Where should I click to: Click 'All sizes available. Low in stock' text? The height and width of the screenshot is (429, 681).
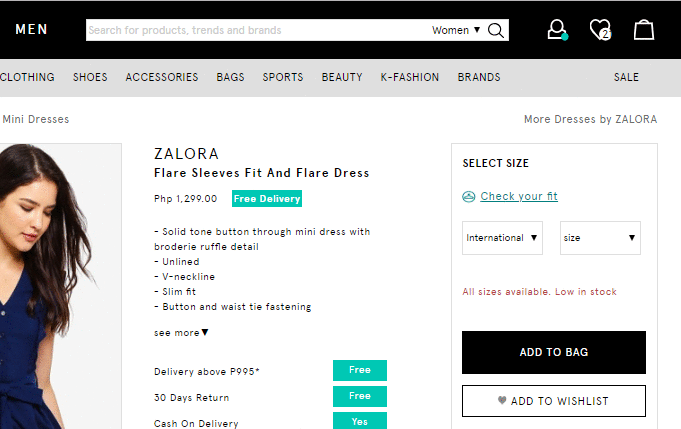(539, 292)
